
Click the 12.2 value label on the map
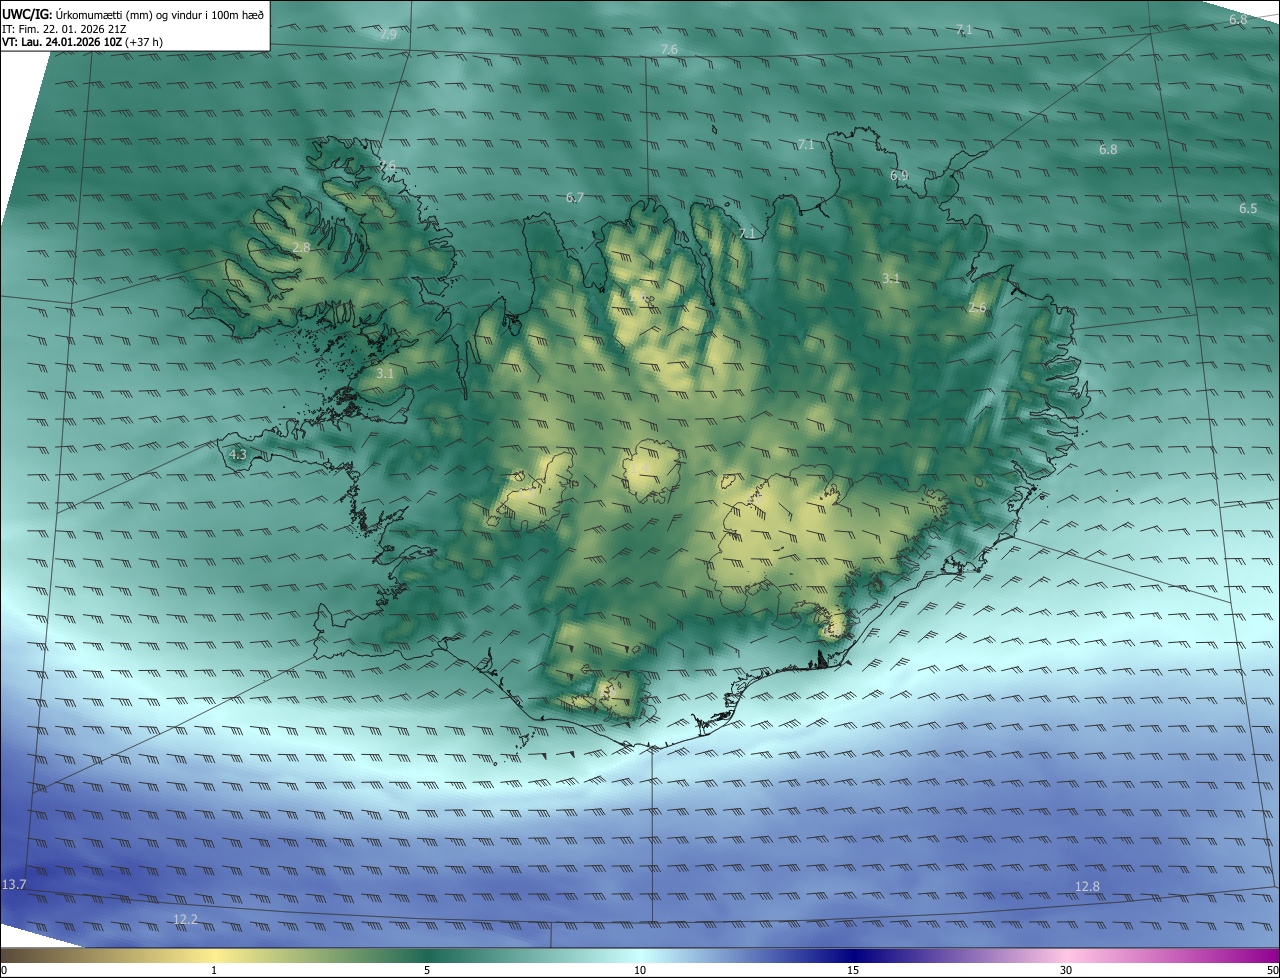pos(185,919)
